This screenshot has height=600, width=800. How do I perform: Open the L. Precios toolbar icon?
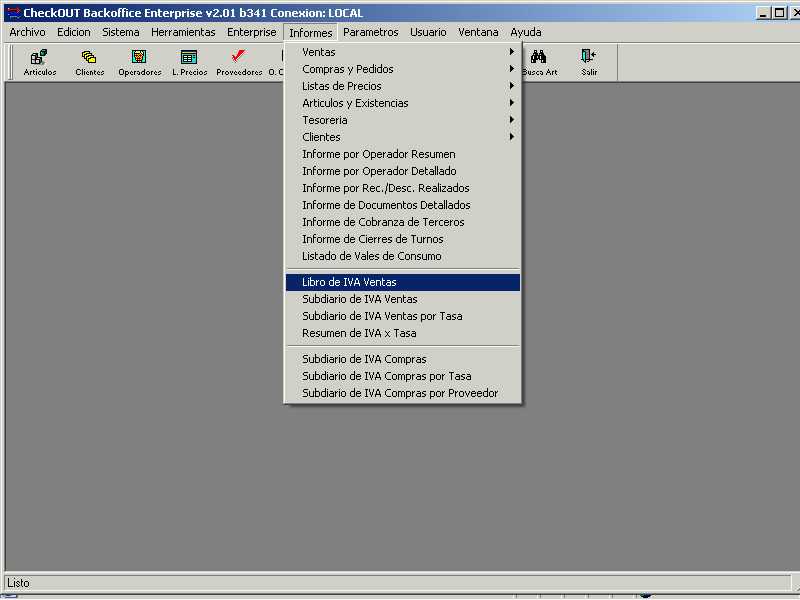click(189, 63)
